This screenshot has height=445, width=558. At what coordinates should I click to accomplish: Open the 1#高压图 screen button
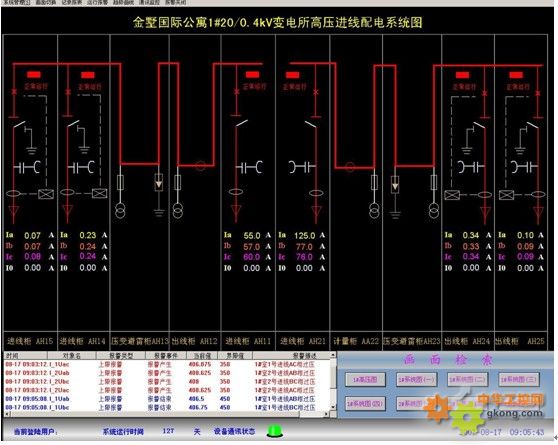coord(365,379)
